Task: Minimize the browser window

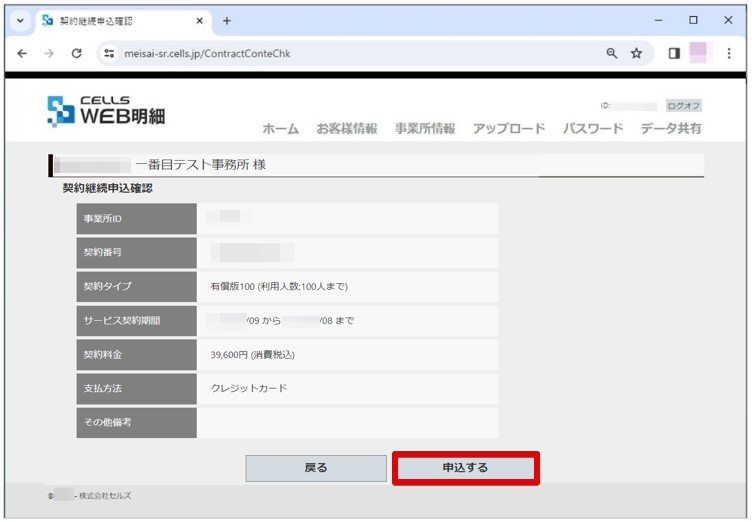Action: (658, 20)
